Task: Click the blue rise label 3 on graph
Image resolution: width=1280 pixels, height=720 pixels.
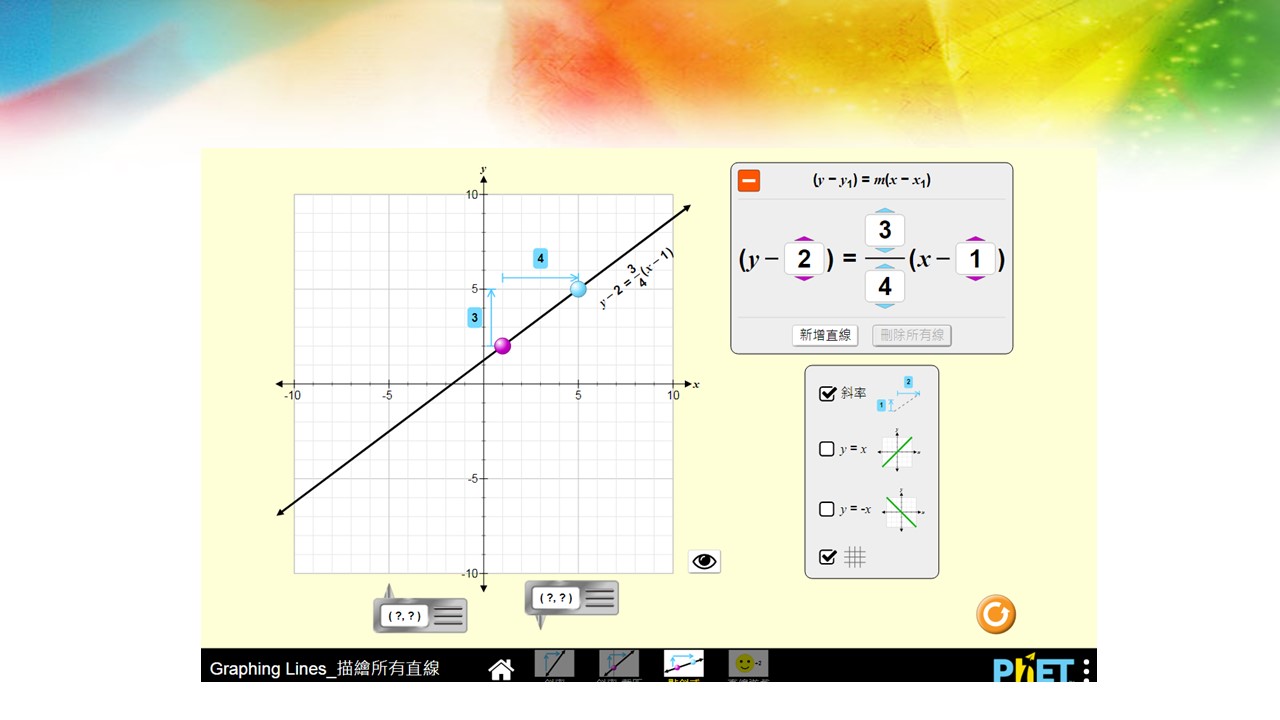Action: tap(475, 318)
